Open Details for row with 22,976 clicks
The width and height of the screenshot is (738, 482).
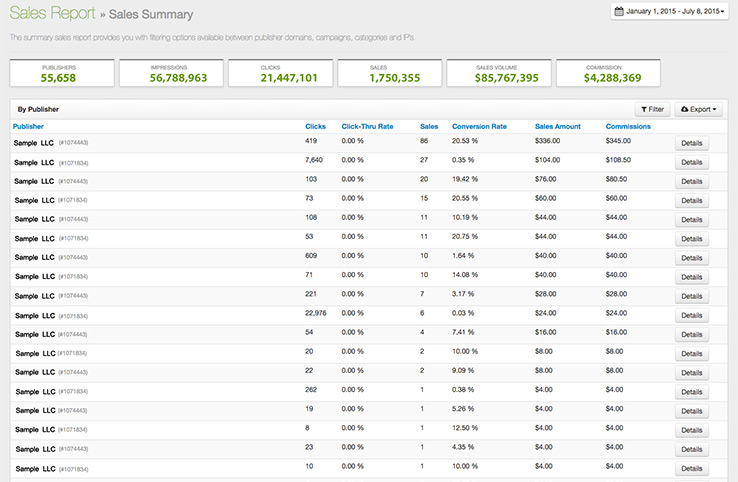pyautogui.click(x=692, y=315)
